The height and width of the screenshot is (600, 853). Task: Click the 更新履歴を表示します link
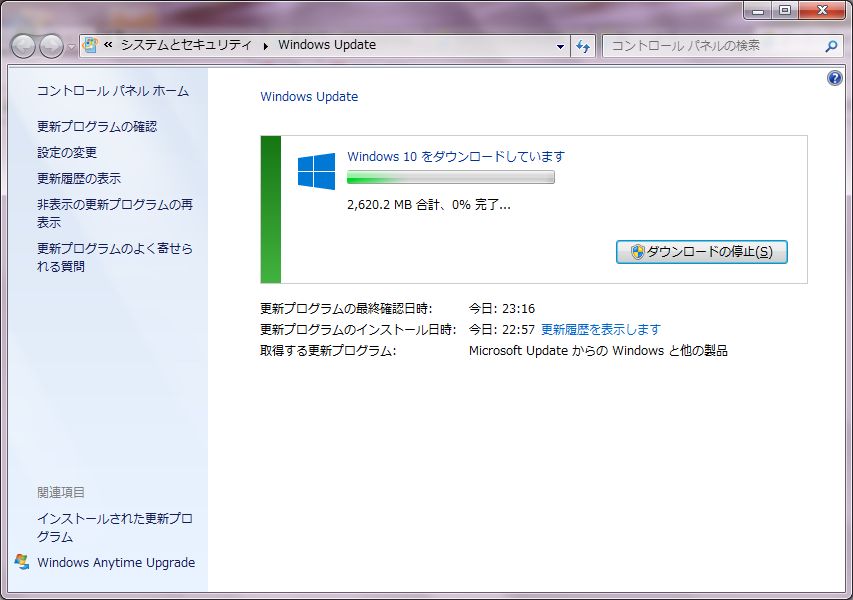coord(601,330)
